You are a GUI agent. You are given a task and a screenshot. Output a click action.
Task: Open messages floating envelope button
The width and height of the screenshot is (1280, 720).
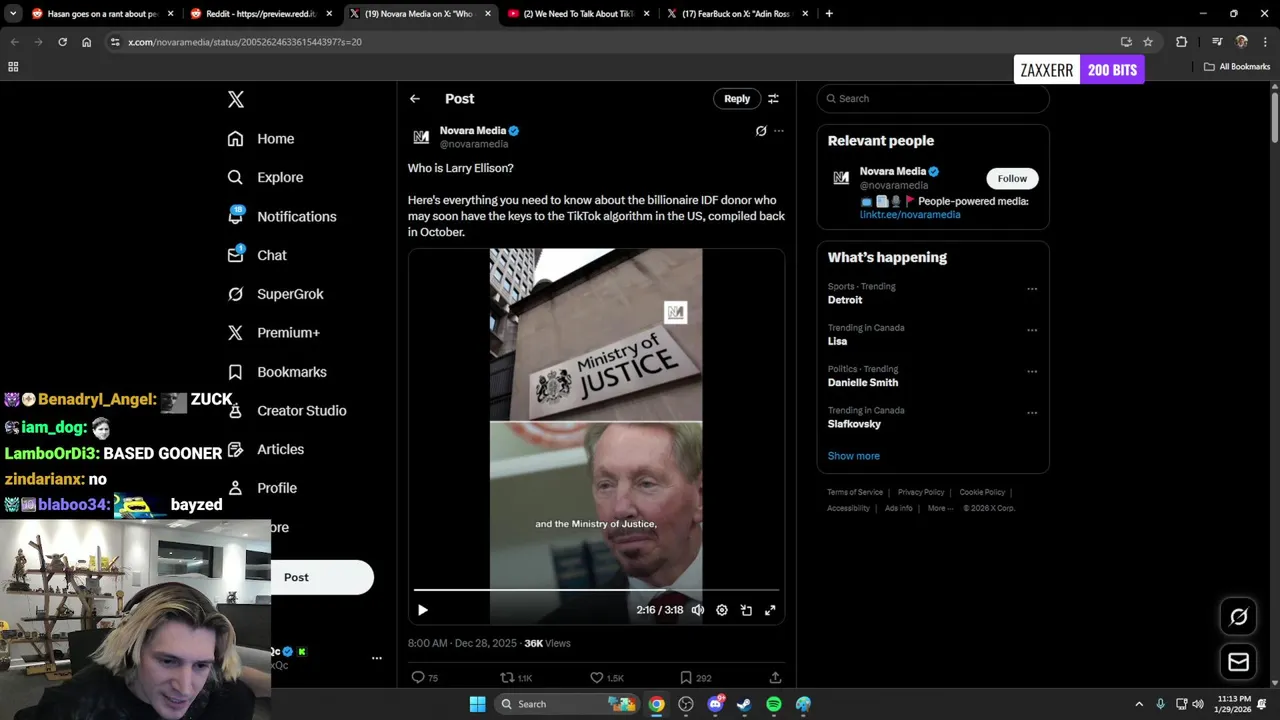click(x=1238, y=662)
